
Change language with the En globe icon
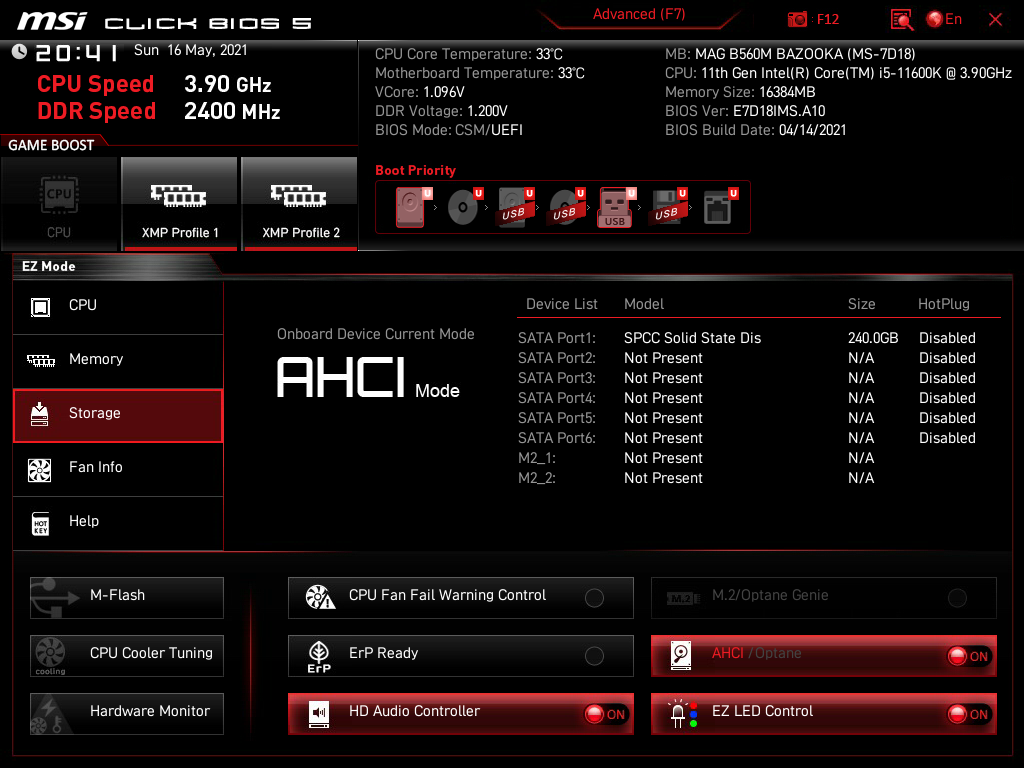[944, 20]
